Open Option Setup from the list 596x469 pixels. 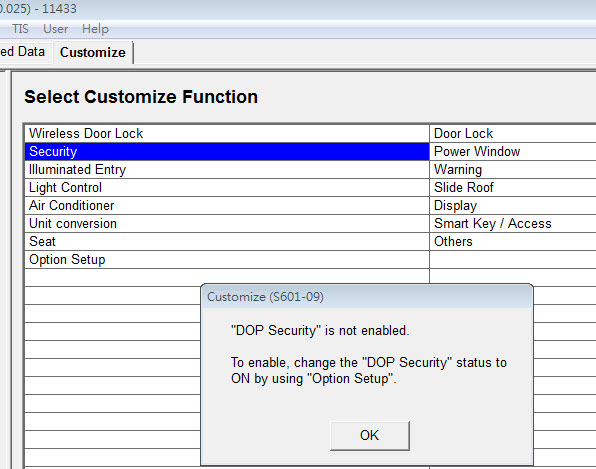point(227,260)
